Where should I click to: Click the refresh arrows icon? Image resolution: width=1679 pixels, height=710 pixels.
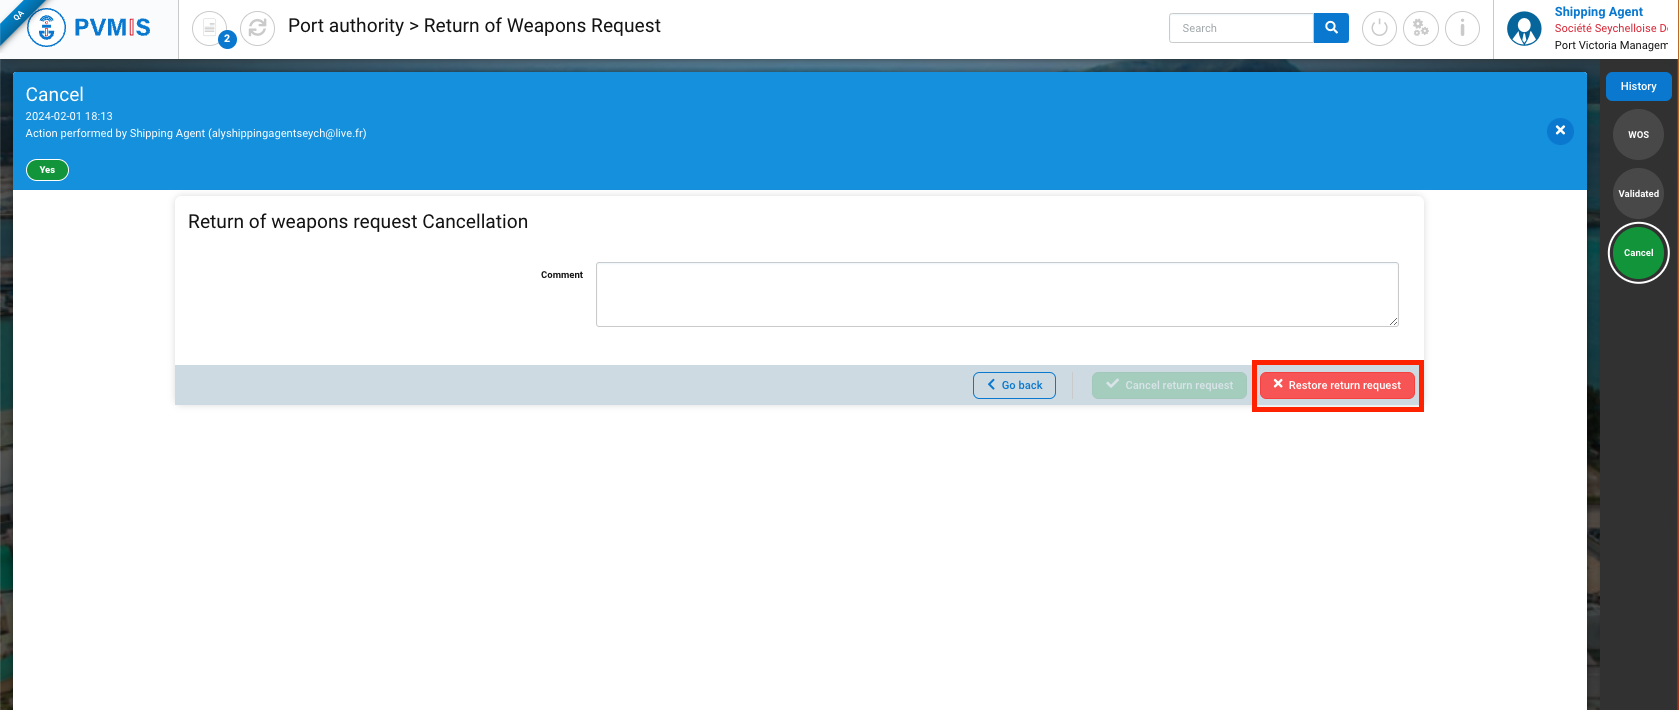point(257,28)
